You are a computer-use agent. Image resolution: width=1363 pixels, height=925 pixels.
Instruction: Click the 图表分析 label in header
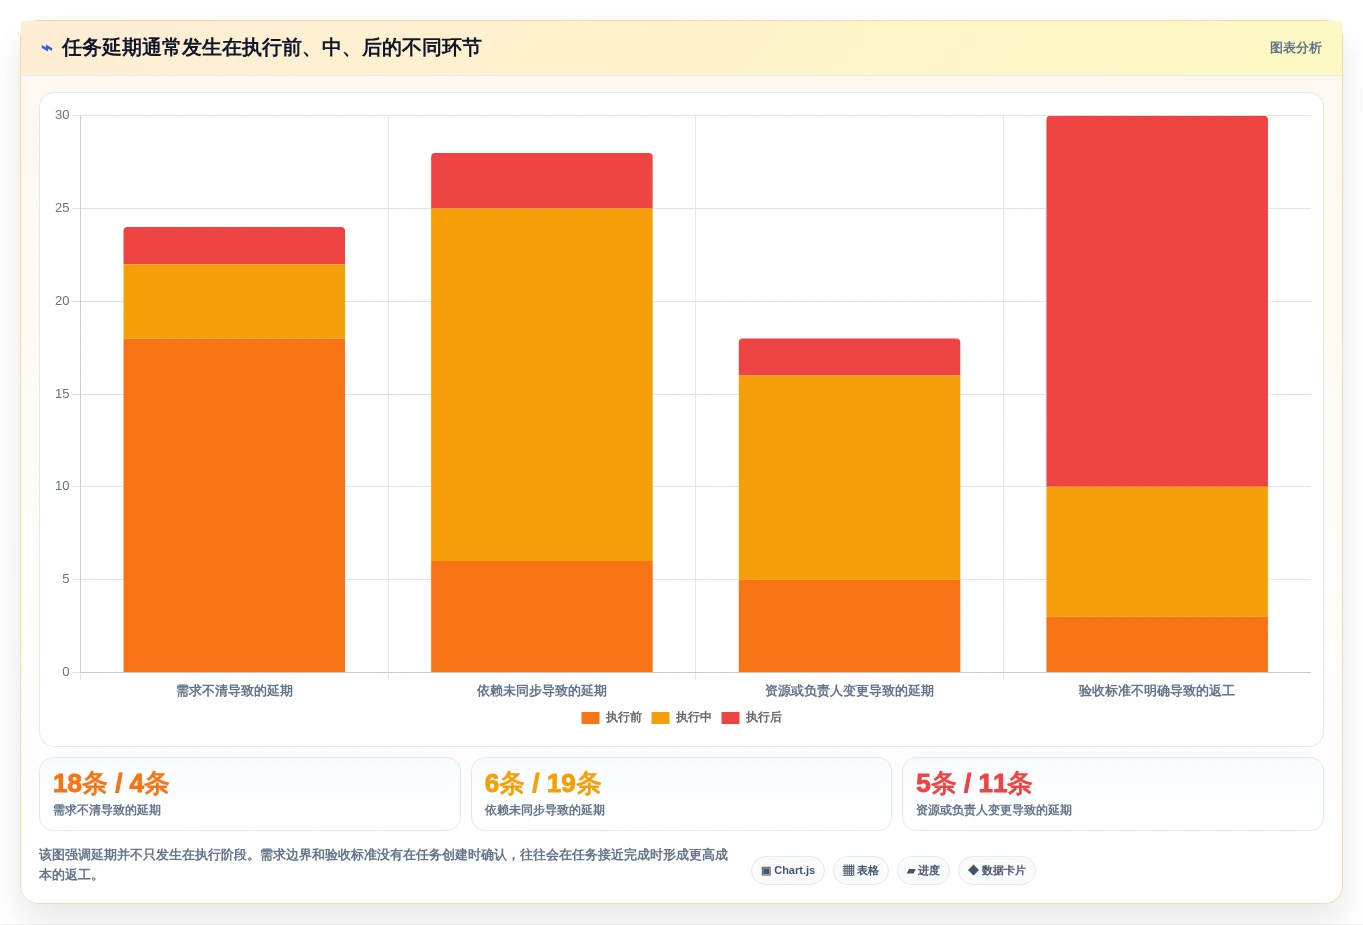point(1295,48)
